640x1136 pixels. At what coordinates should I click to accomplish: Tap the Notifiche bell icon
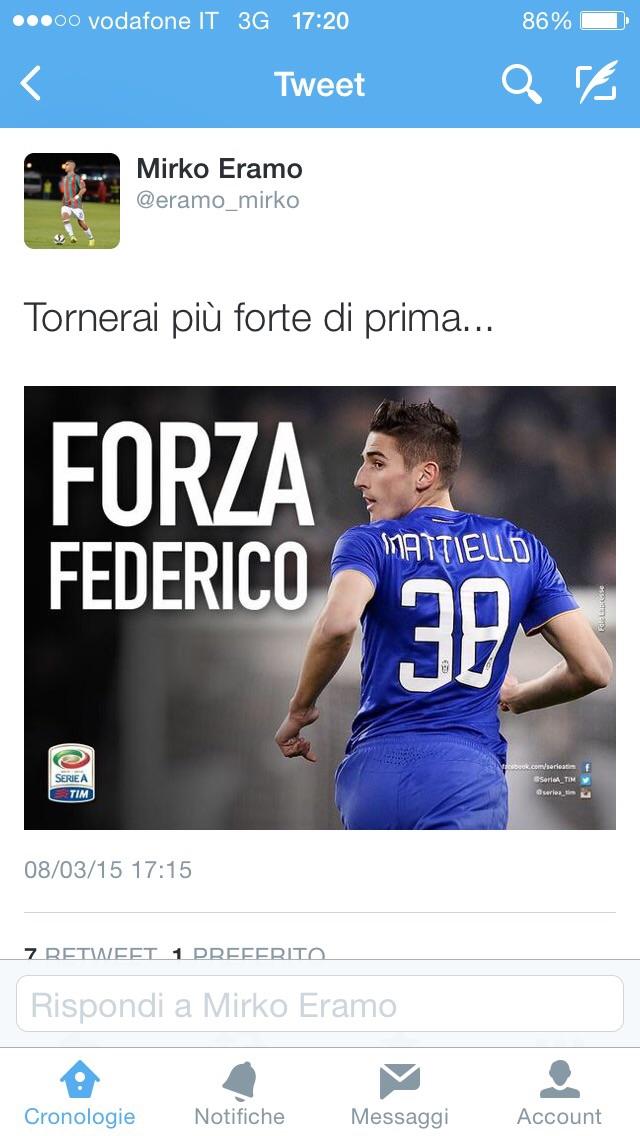point(239,1082)
